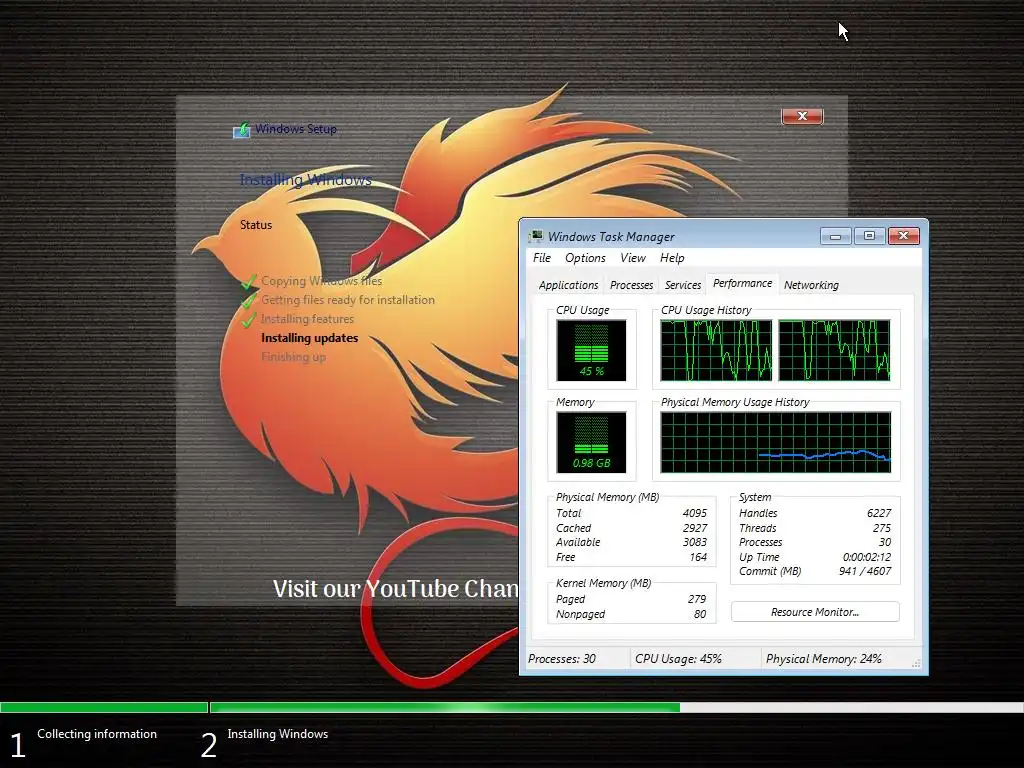
Task: Select the Performance tab
Action: (x=742, y=283)
